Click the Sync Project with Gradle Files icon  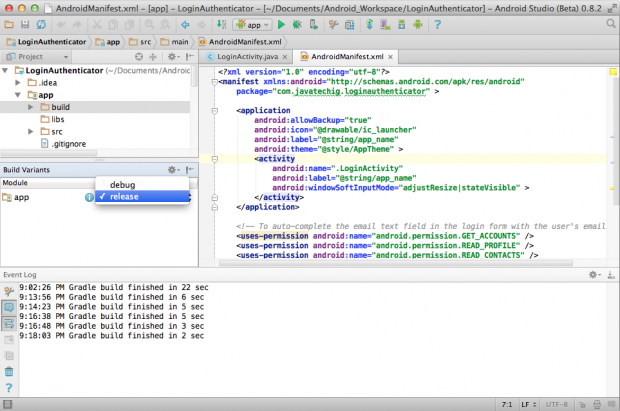tap(369, 25)
